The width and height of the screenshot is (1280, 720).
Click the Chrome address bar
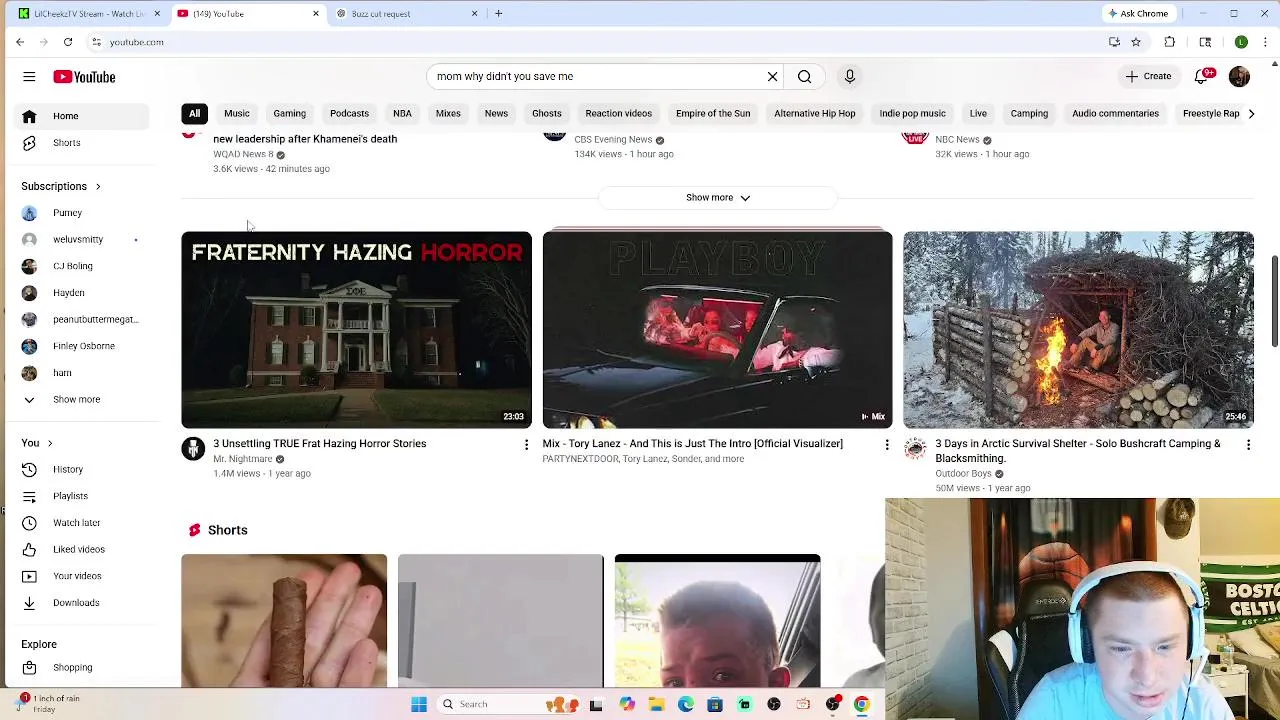coord(600,42)
